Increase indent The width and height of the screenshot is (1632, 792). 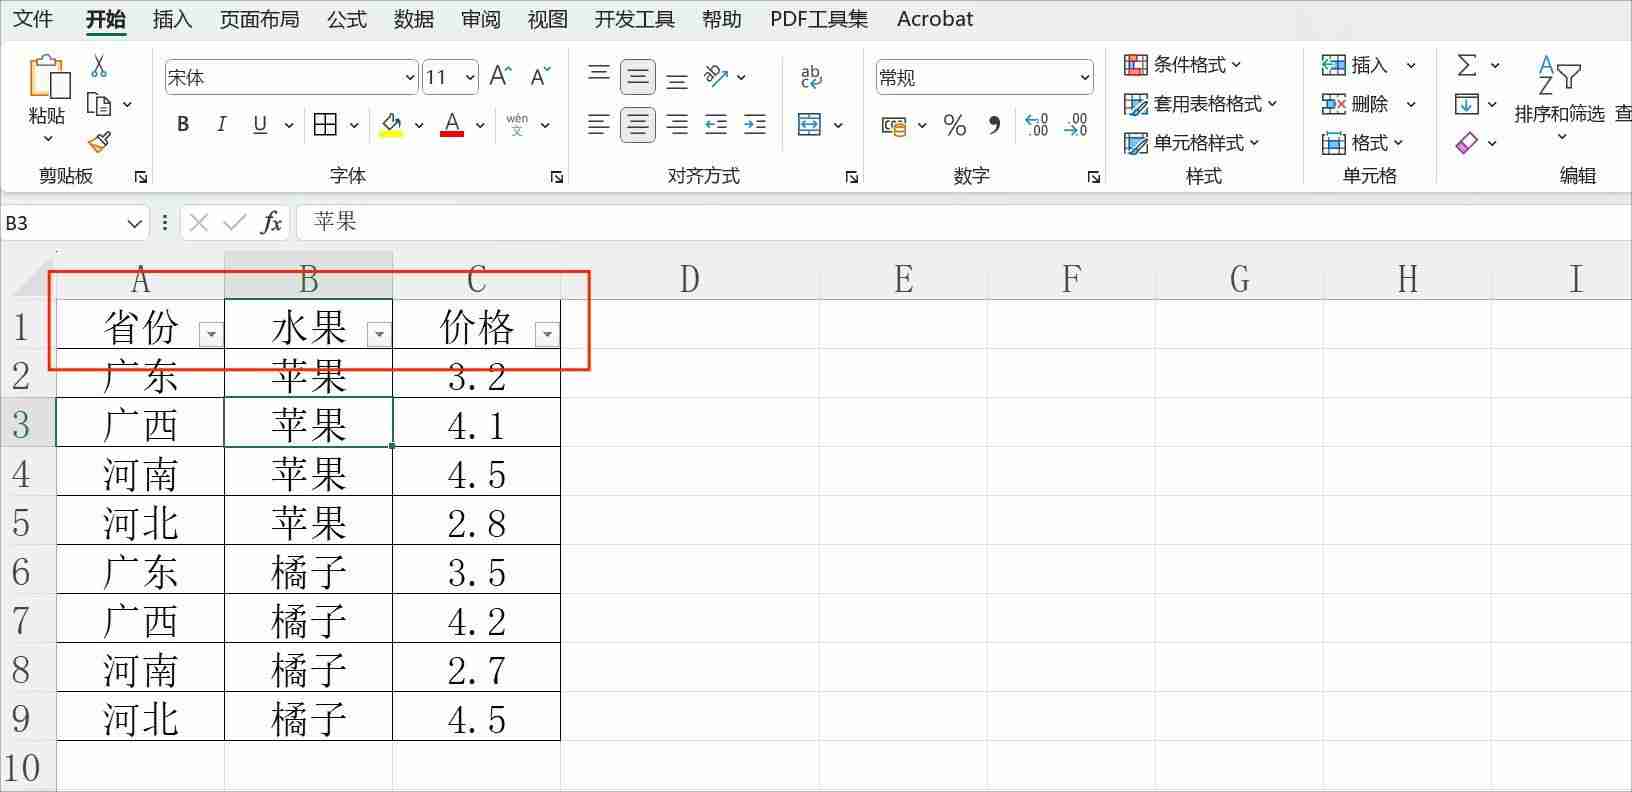point(755,124)
